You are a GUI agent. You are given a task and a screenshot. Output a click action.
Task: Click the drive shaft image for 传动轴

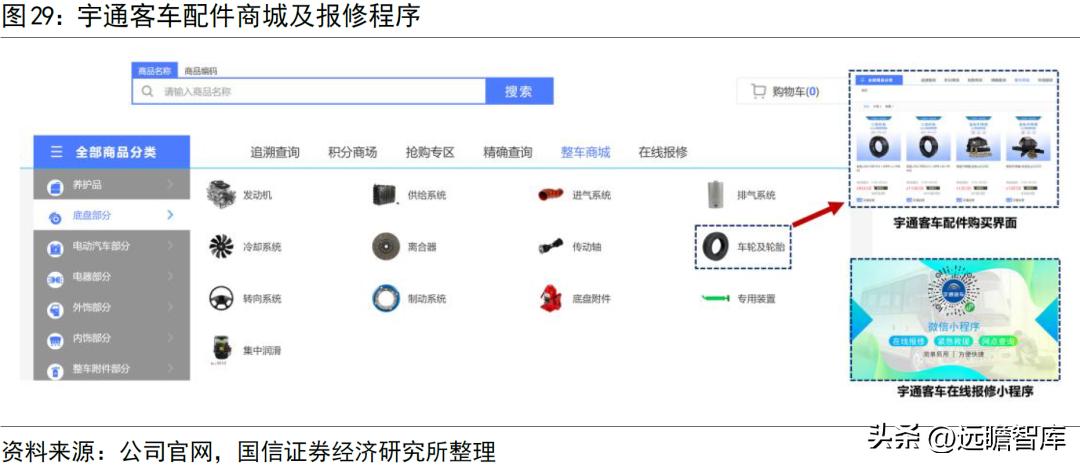click(551, 247)
